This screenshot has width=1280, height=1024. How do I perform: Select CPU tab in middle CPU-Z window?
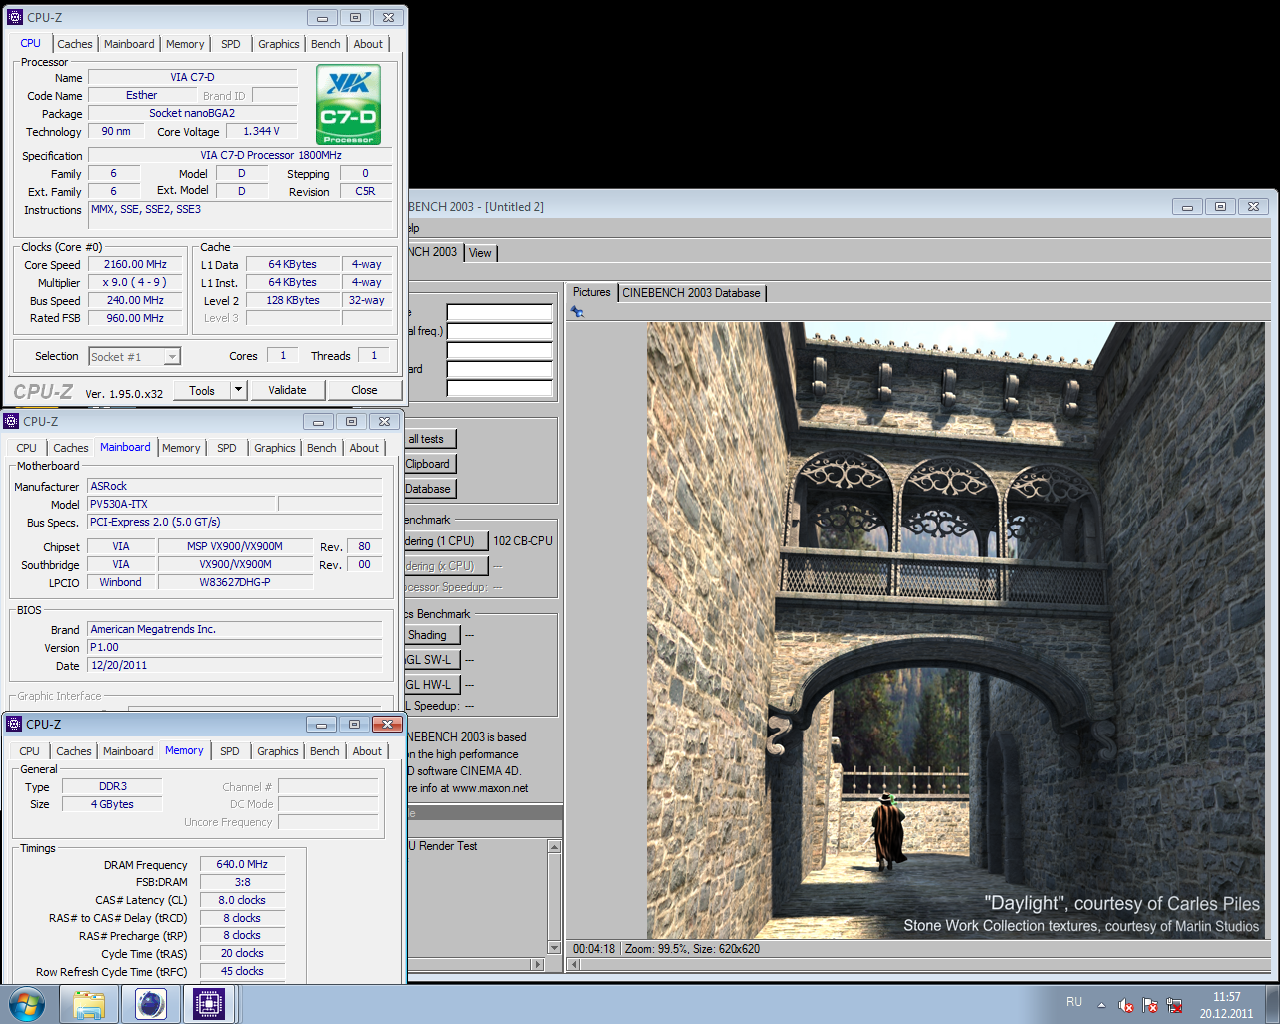point(27,448)
